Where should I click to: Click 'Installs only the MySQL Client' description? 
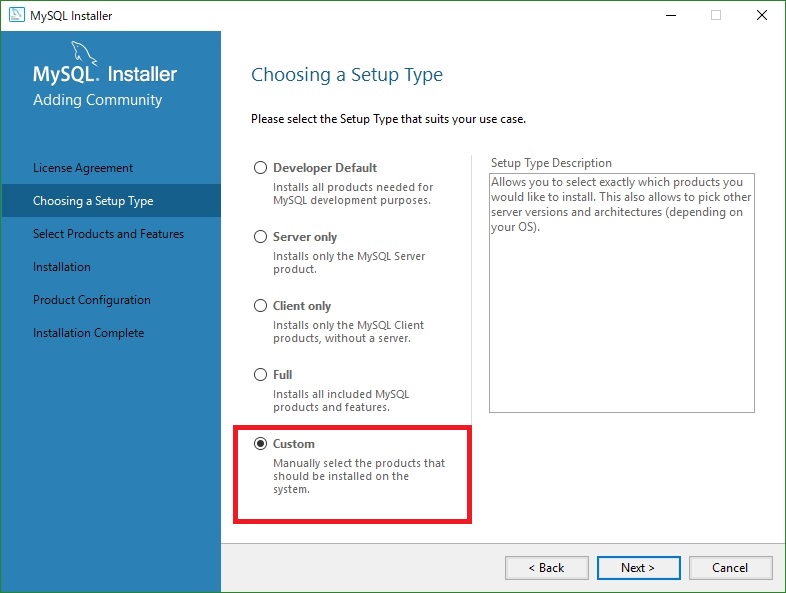[x=348, y=331]
